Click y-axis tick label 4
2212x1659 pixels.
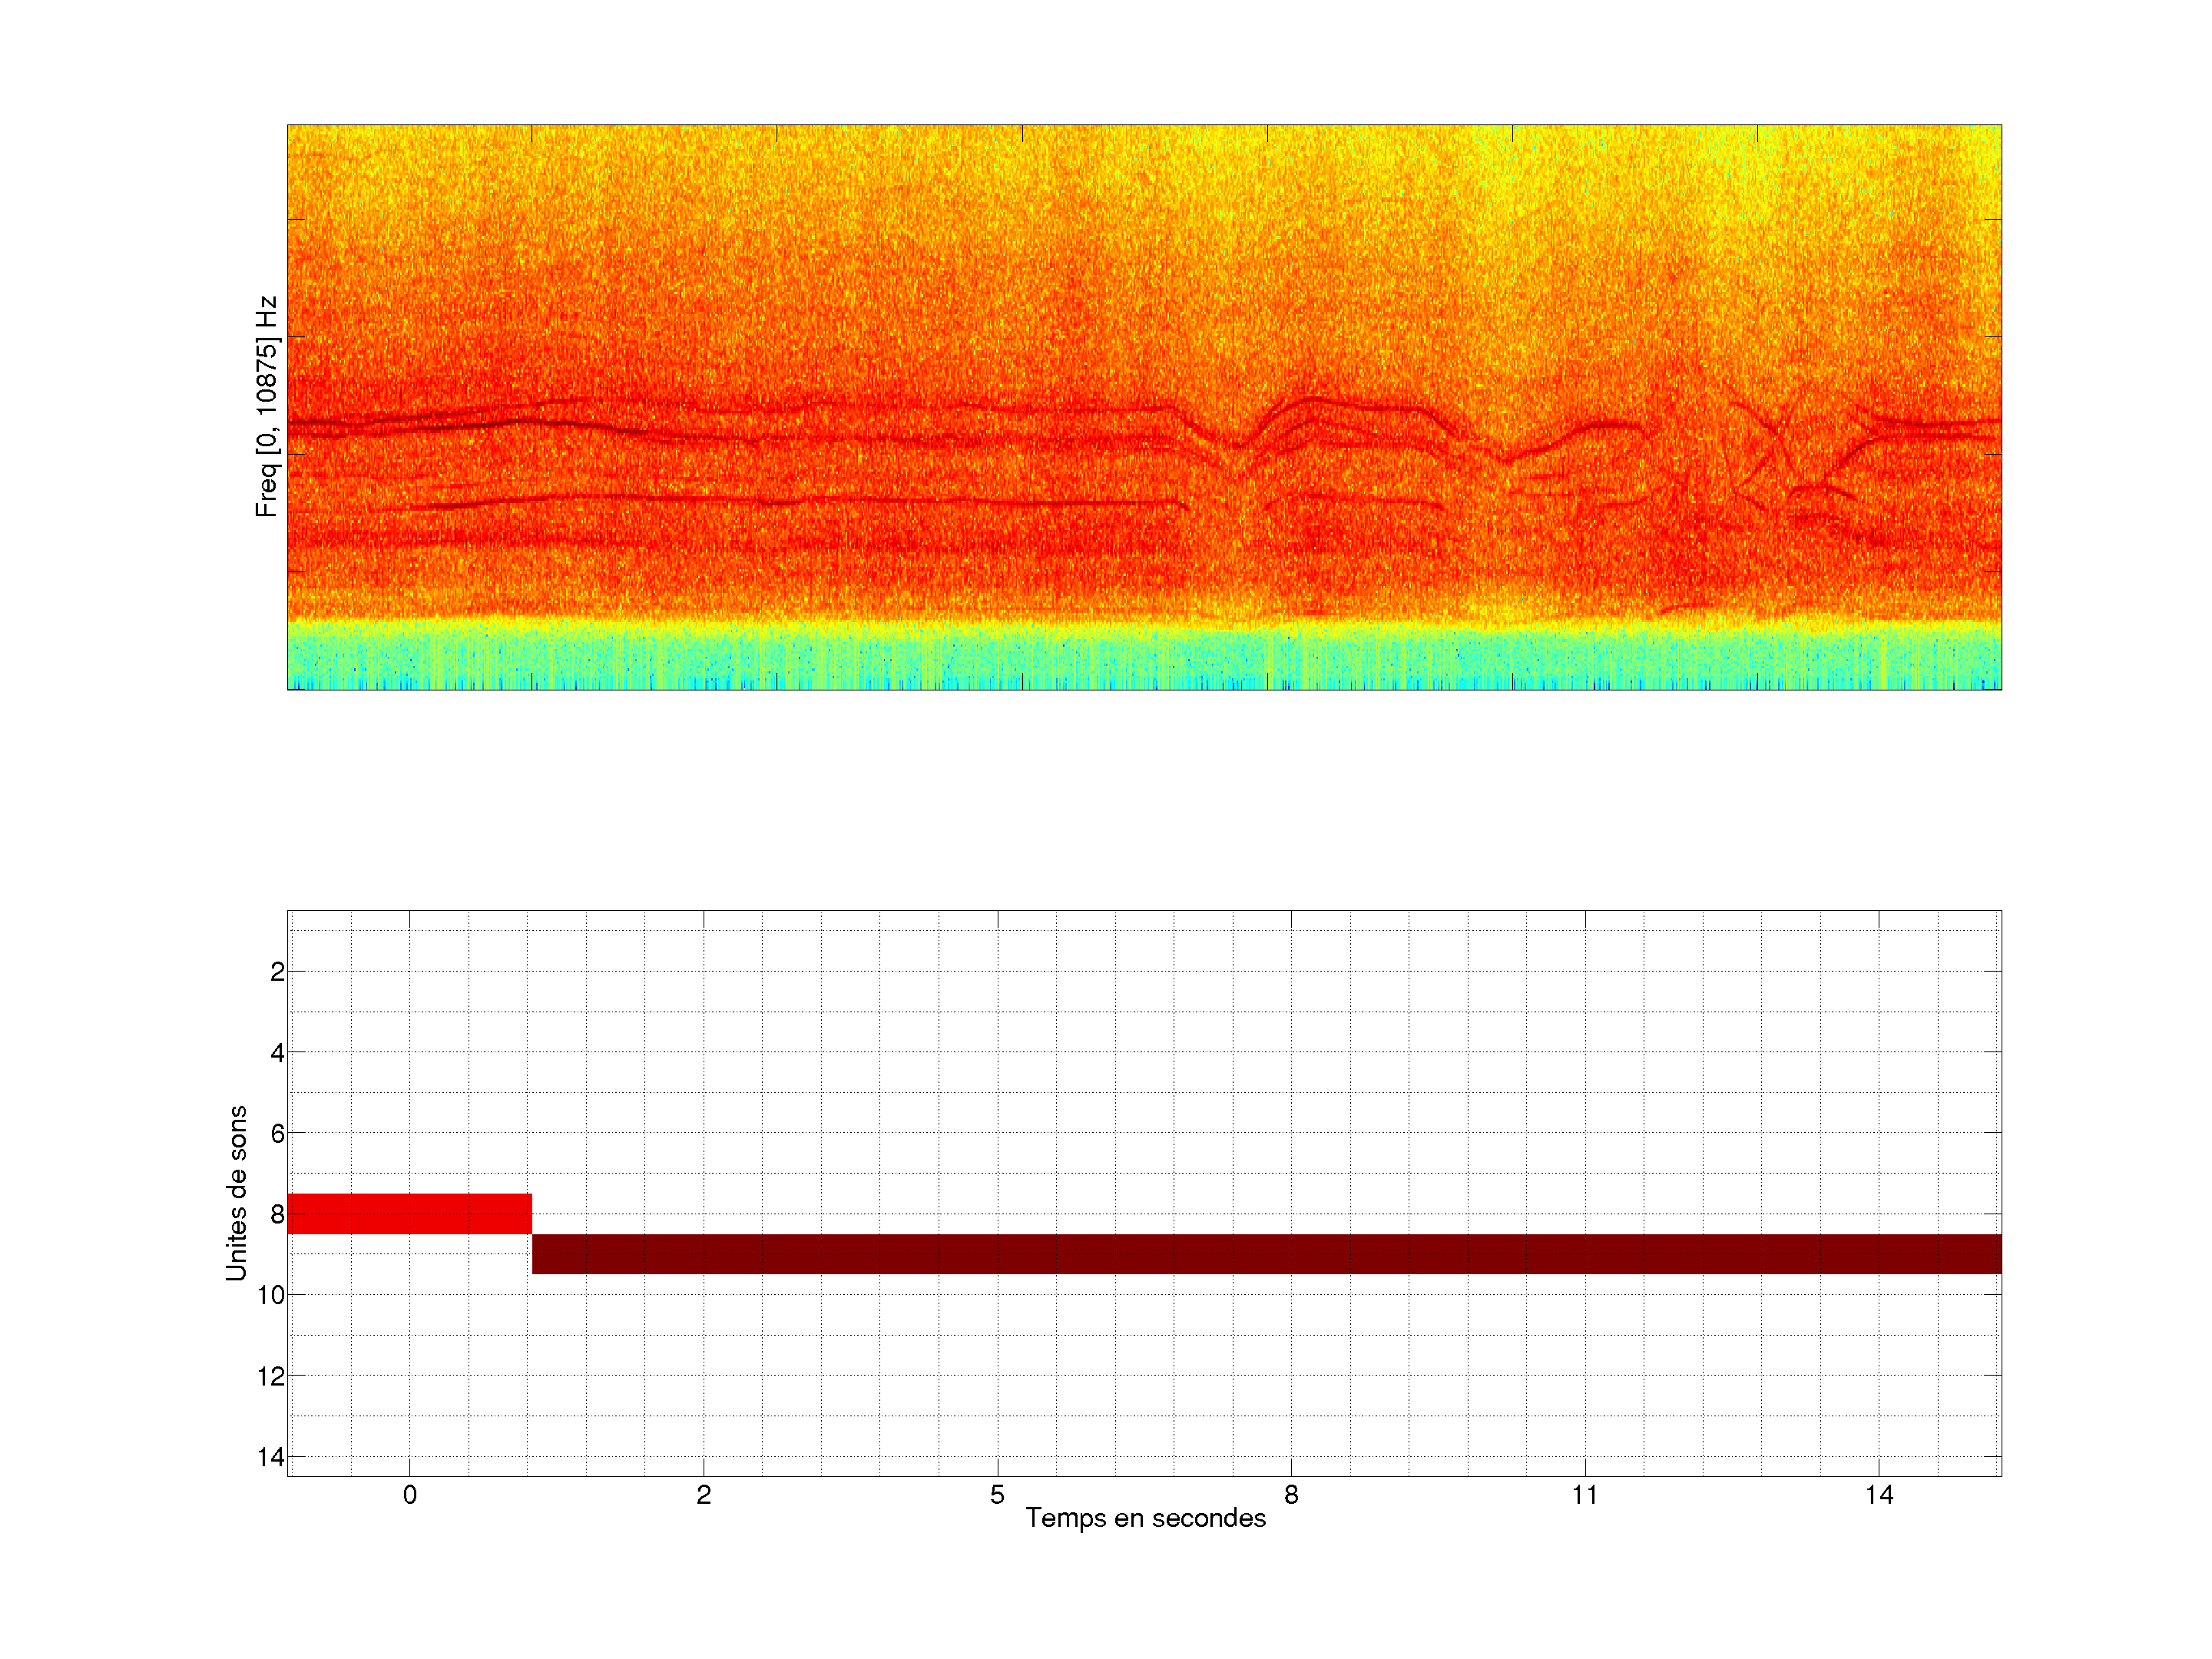coord(277,1053)
